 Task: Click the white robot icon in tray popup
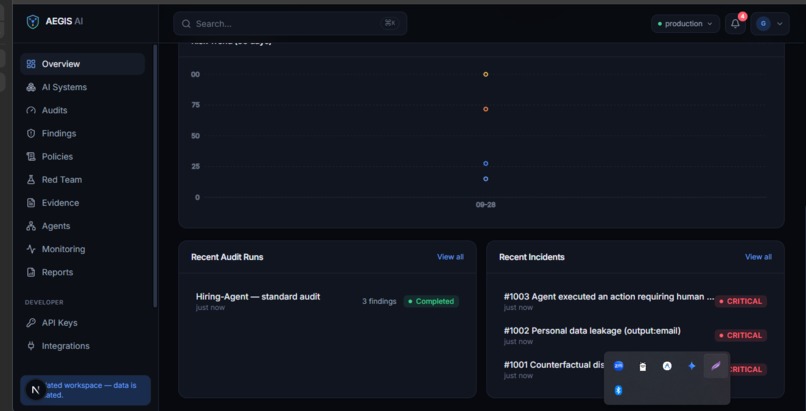click(x=643, y=366)
